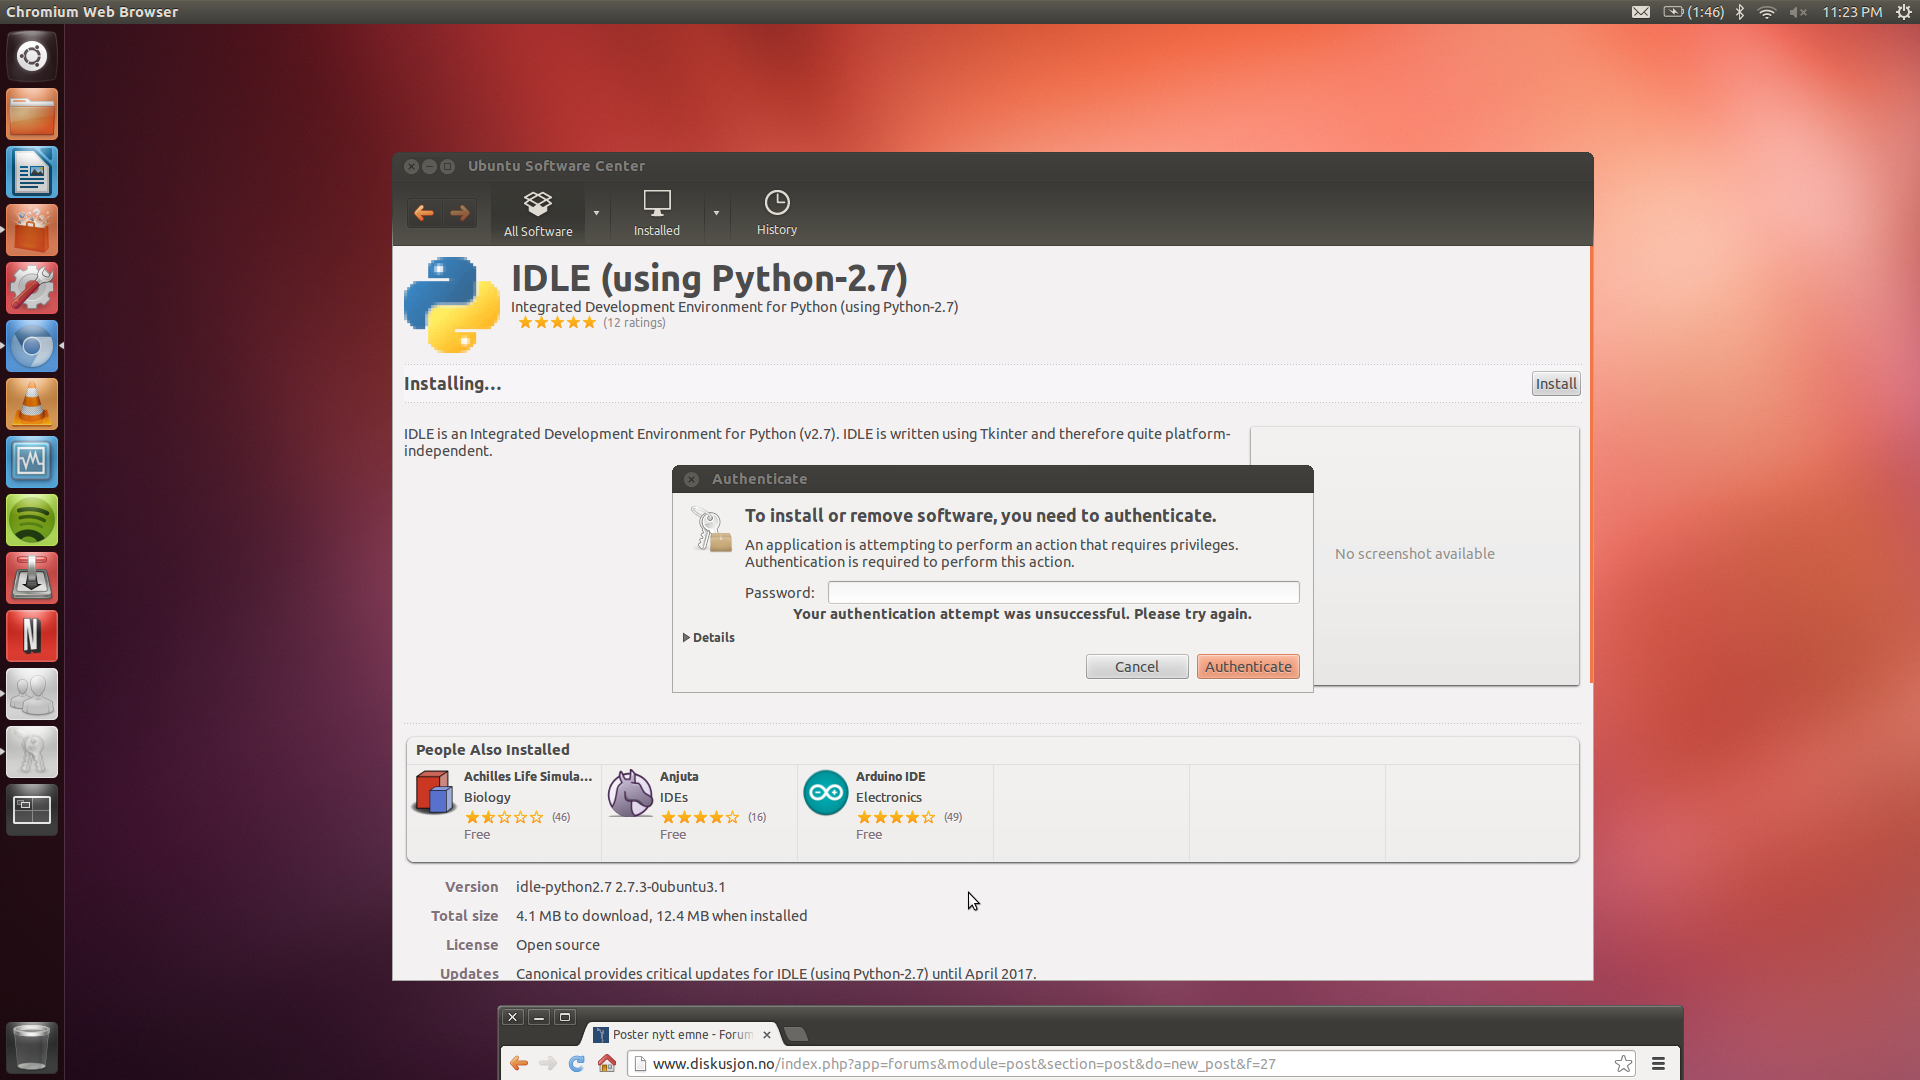Select version idle-python2.7 text
This screenshot has width=1920, height=1080.
click(621, 887)
